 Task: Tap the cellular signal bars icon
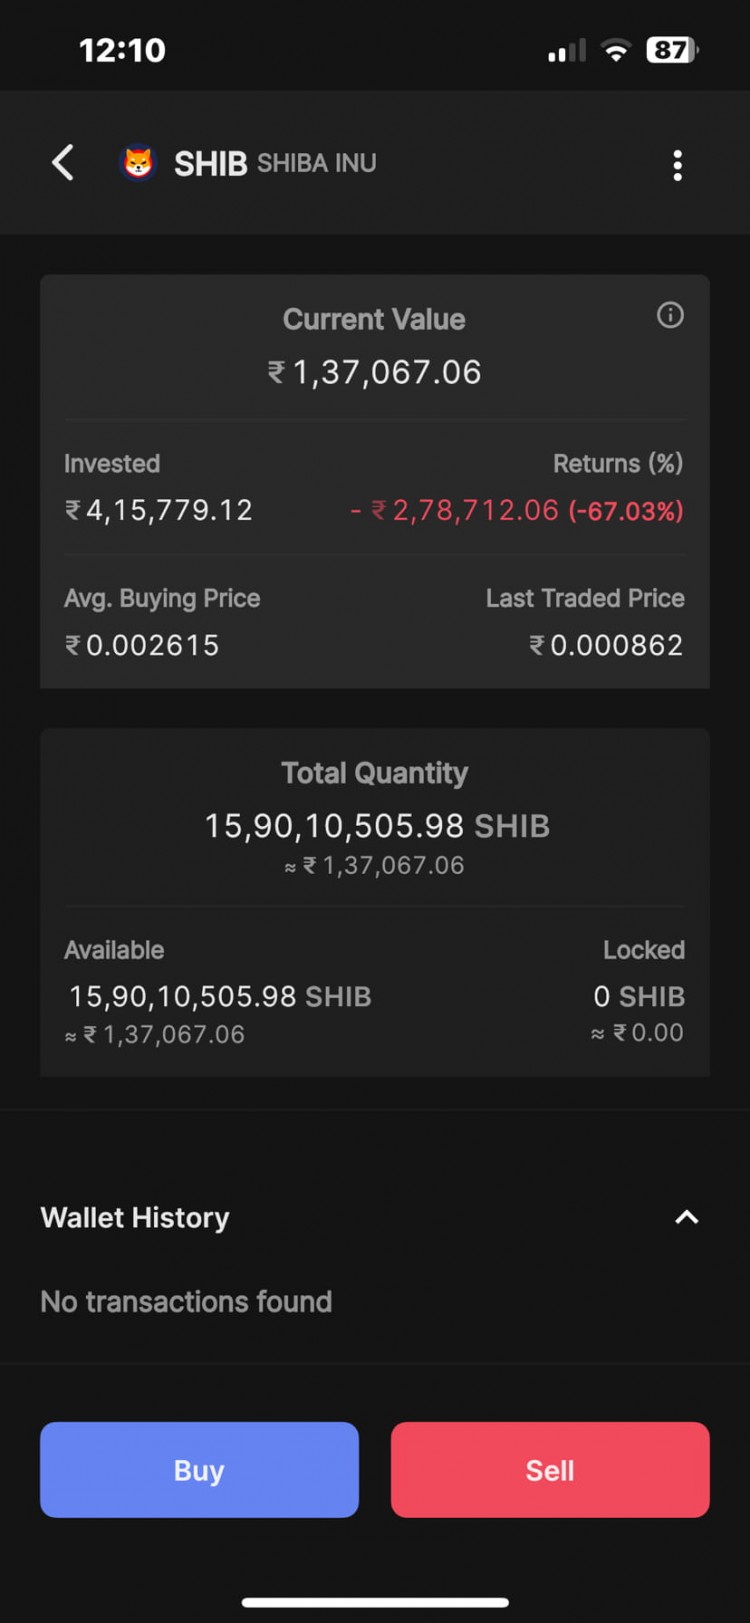(x=566, y=51)
